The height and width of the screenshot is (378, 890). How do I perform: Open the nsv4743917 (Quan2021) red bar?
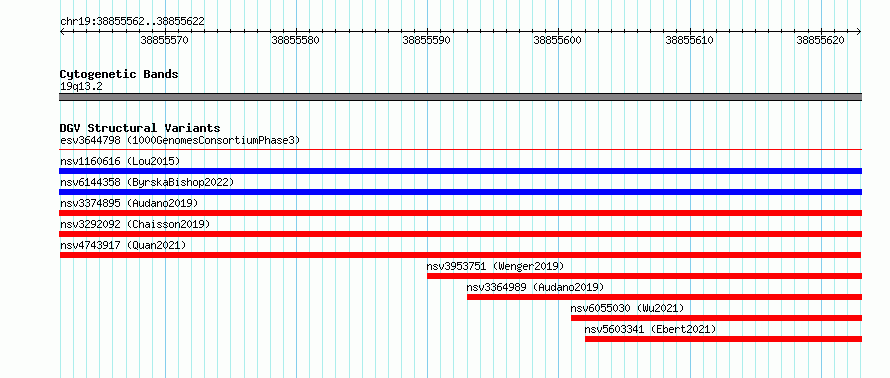(x=460, y=255)
